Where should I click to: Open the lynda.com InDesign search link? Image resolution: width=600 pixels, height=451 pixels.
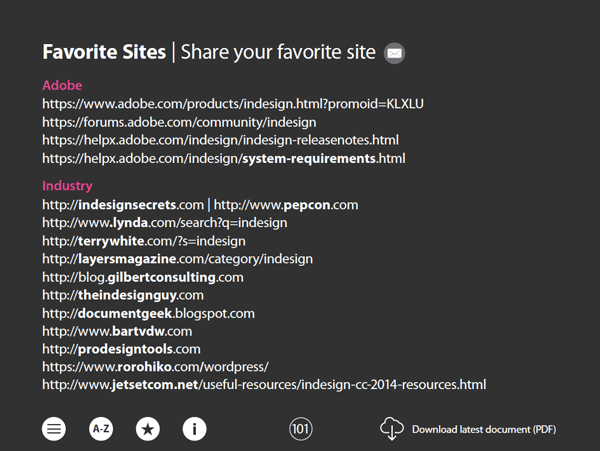(165, 223)
